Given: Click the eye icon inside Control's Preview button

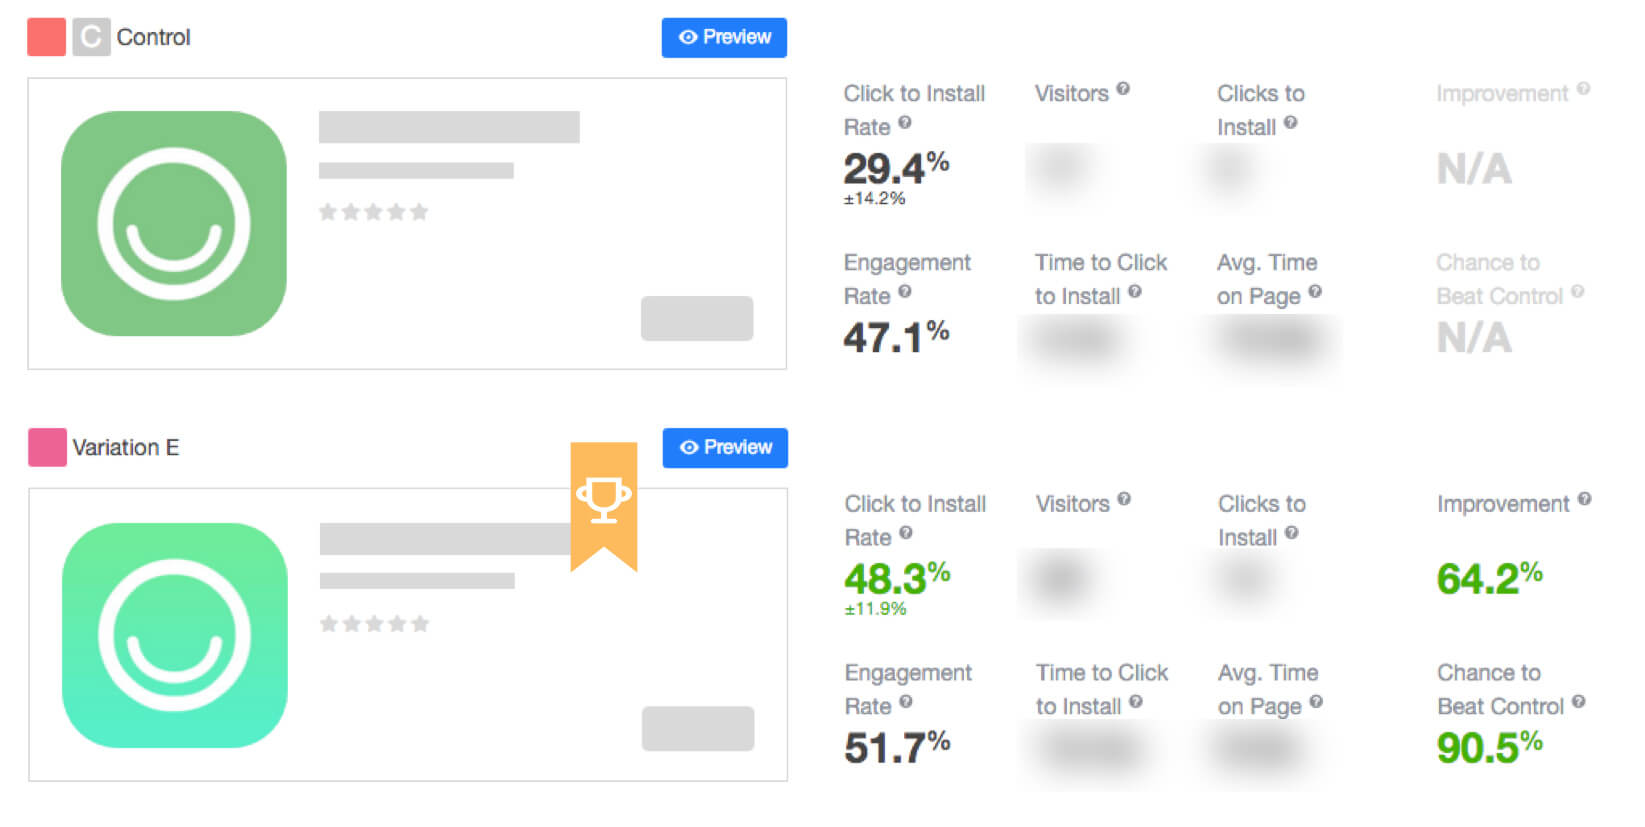Looking at the screenshot, I should coord(686,37).
